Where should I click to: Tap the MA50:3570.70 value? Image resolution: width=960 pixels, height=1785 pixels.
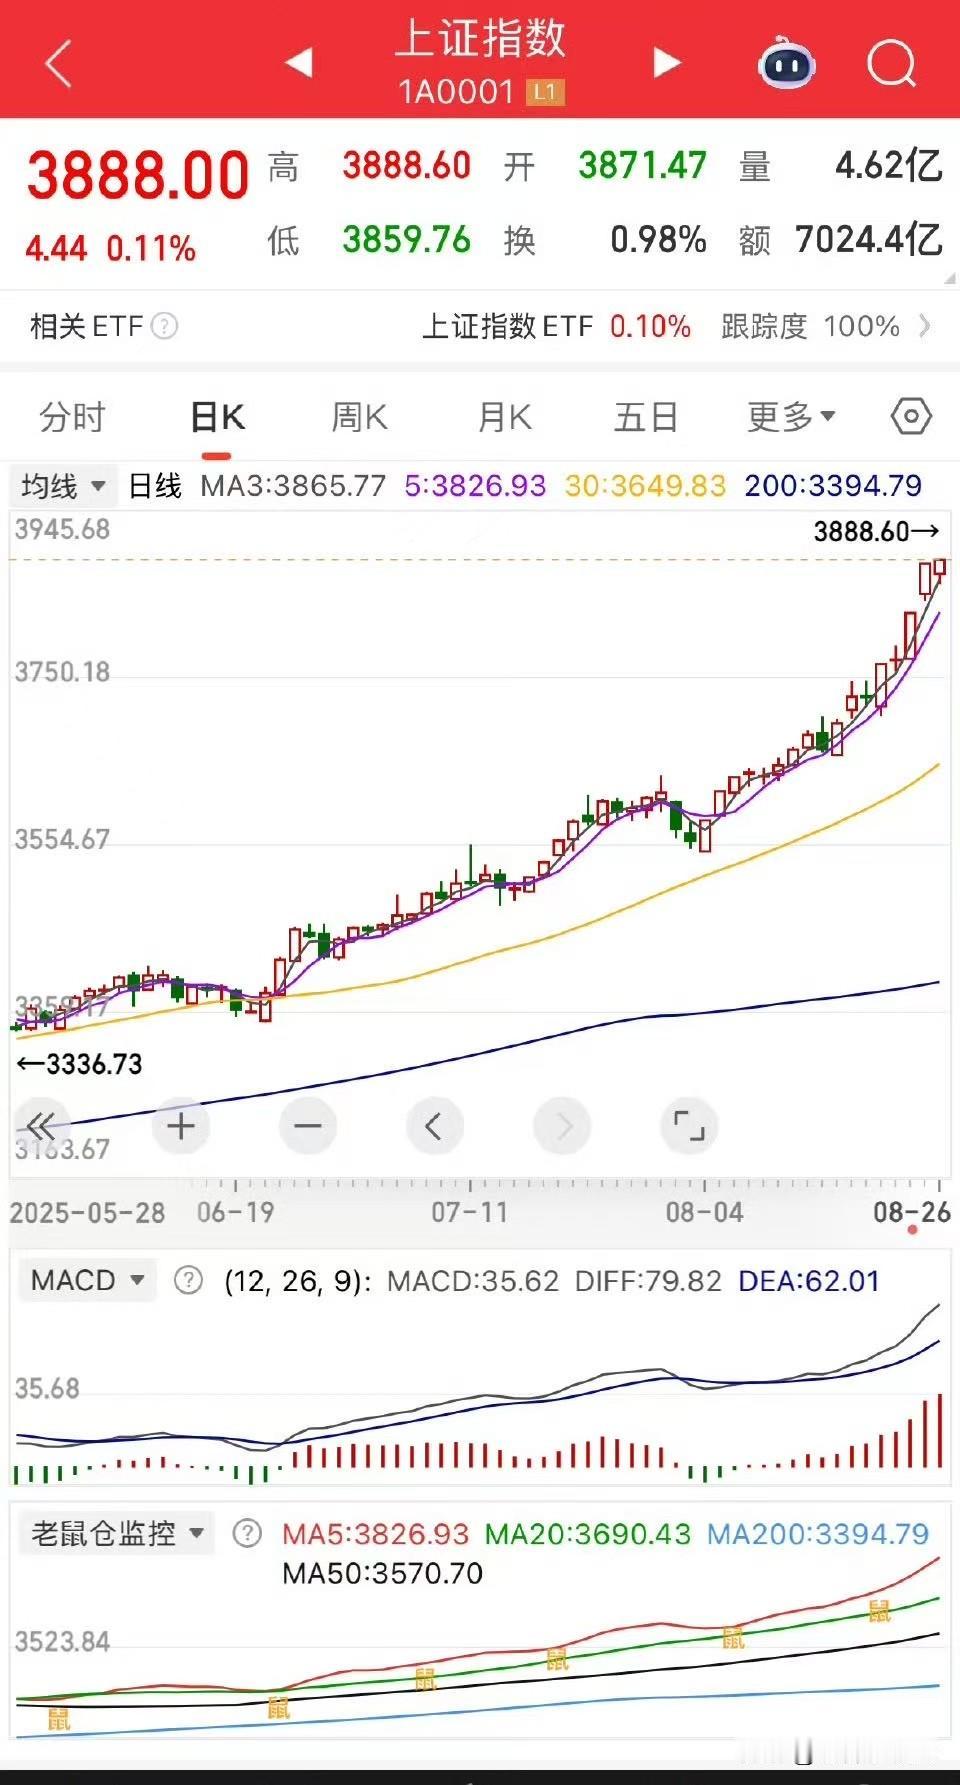pyautogui.click(x=382, y=1573)
